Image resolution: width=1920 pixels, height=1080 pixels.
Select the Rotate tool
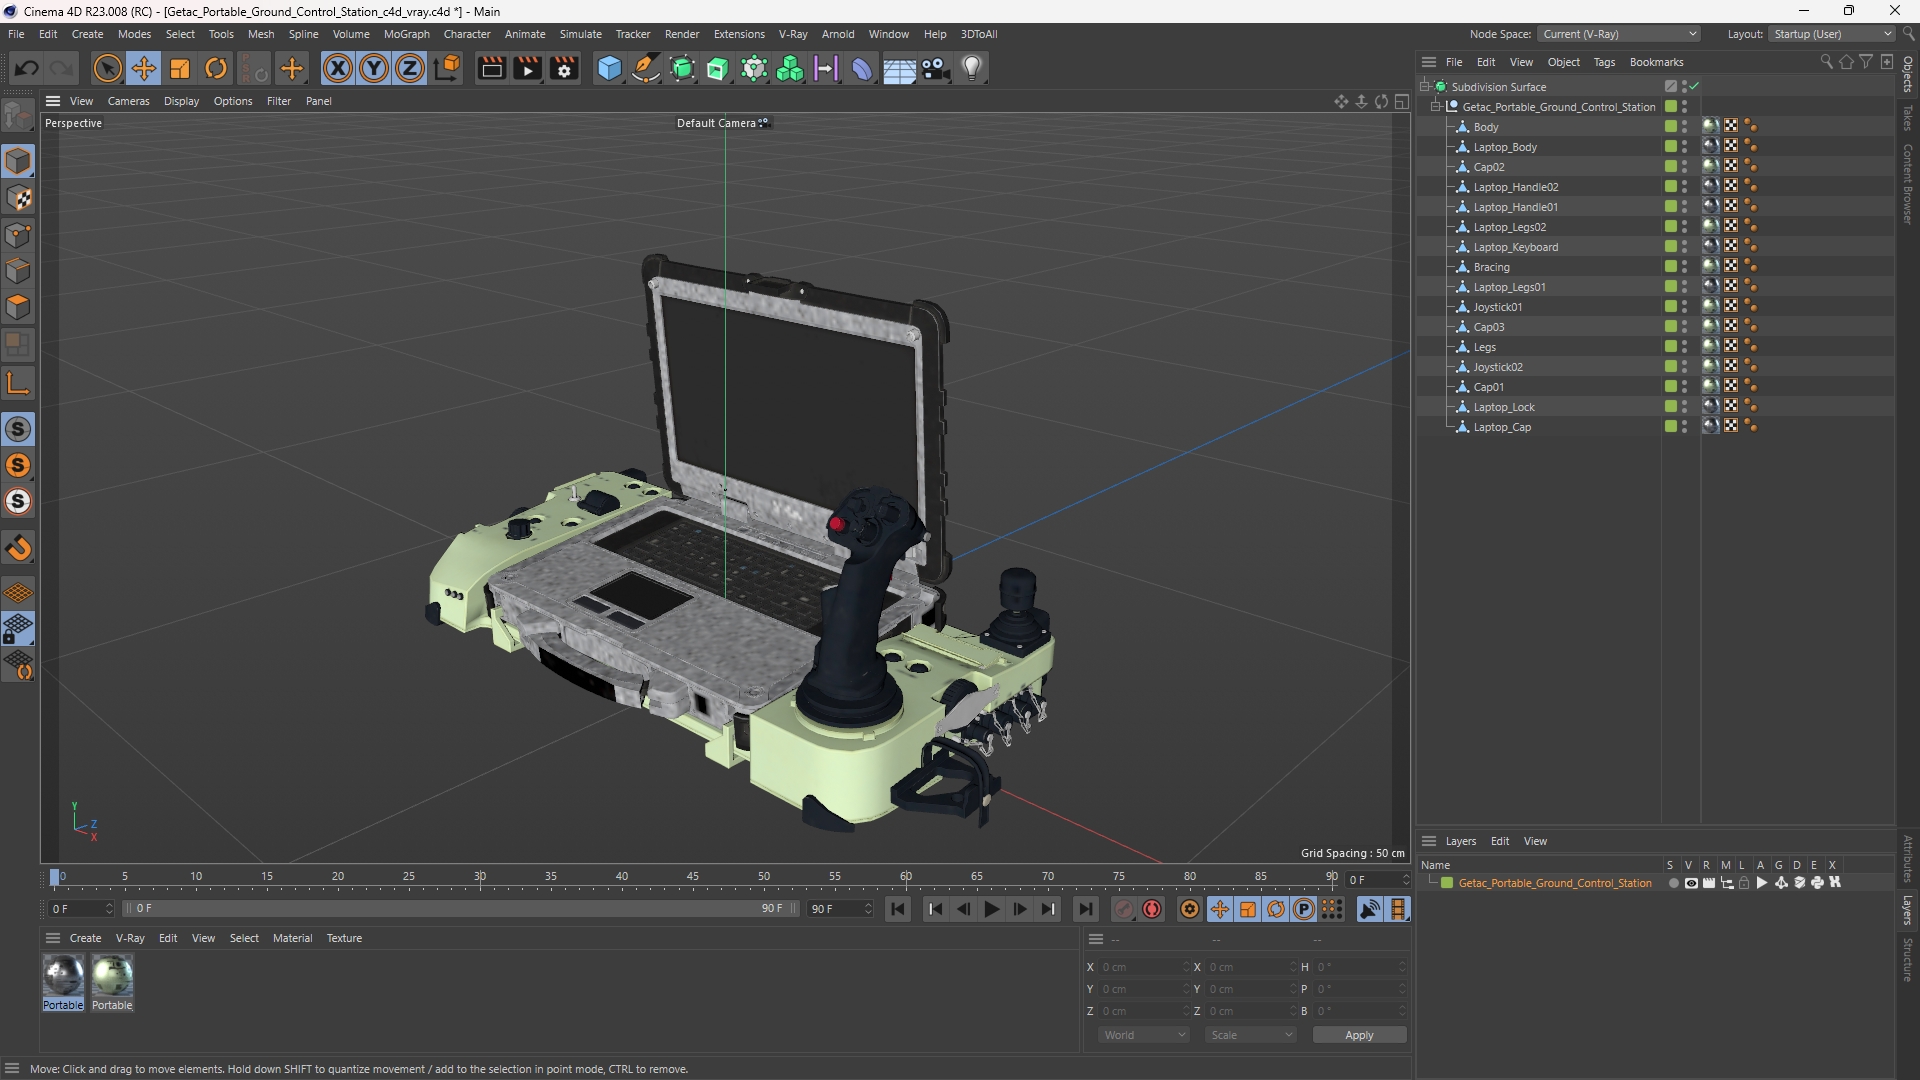[x=216, y=68]
